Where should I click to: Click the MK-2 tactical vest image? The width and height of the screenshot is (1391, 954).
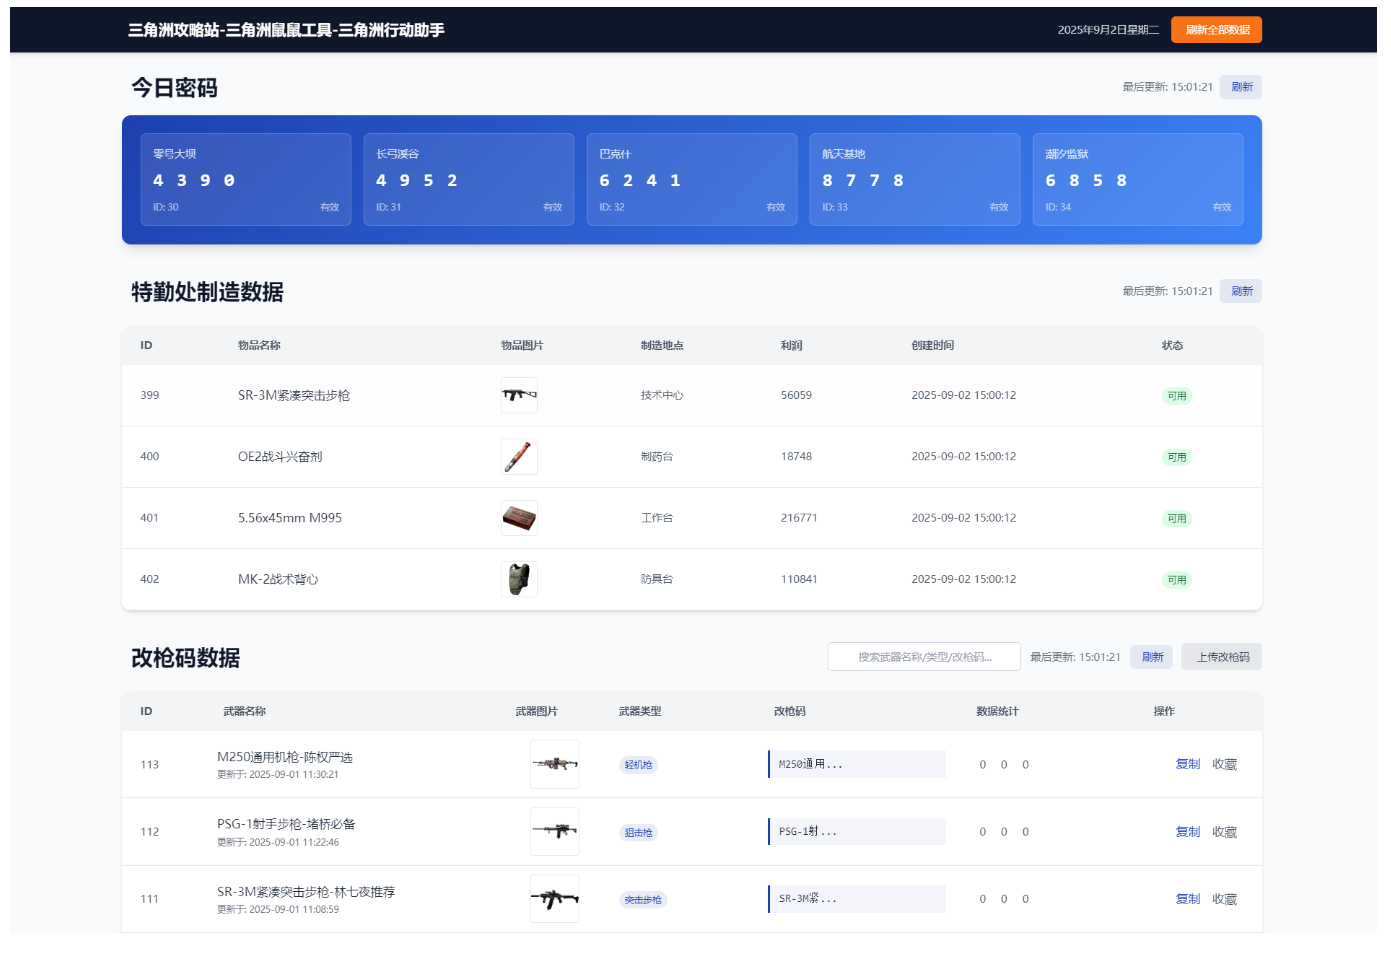tap(519, 579)
